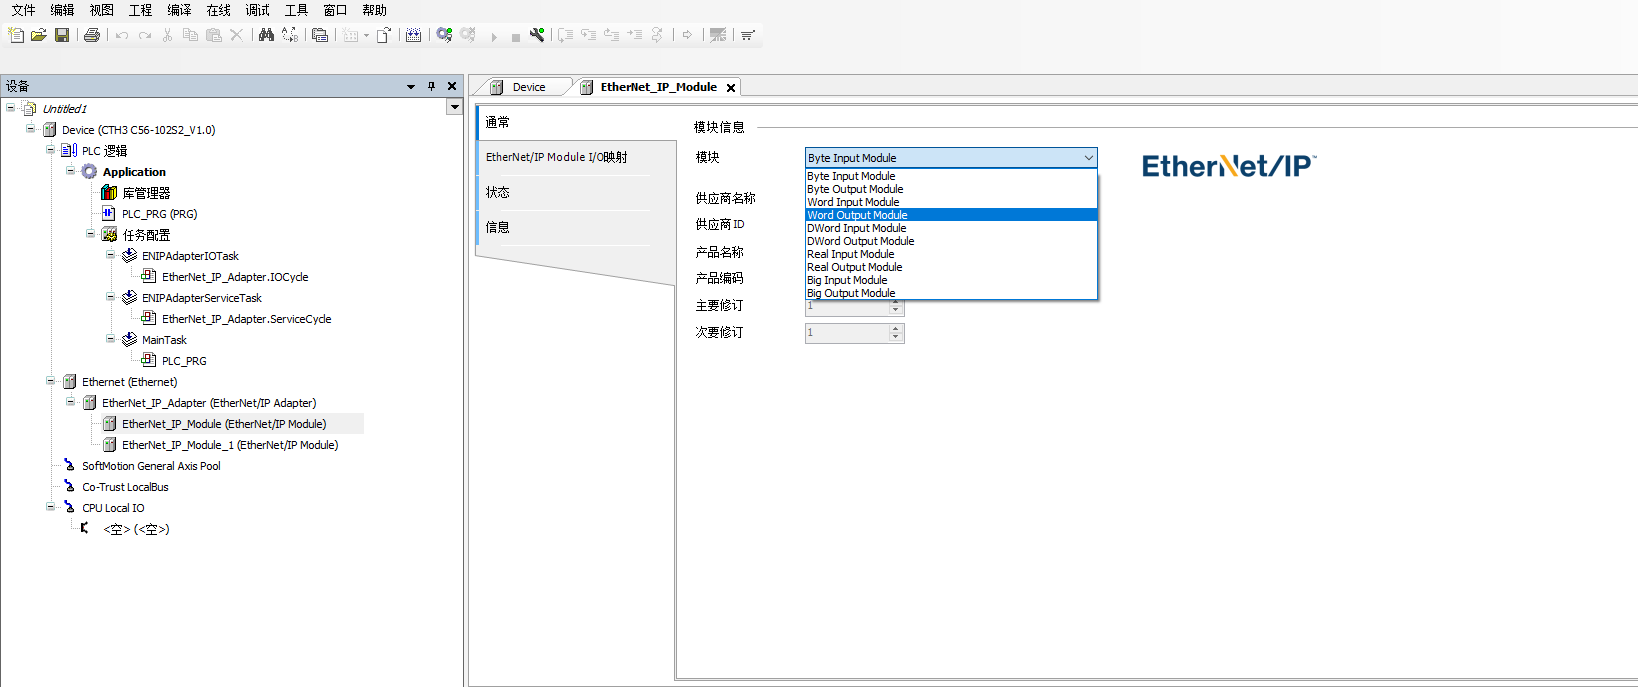Click the Delete X icon in toolbar
The height and width of the screenshot is (687, 1638).
[237, 35]
